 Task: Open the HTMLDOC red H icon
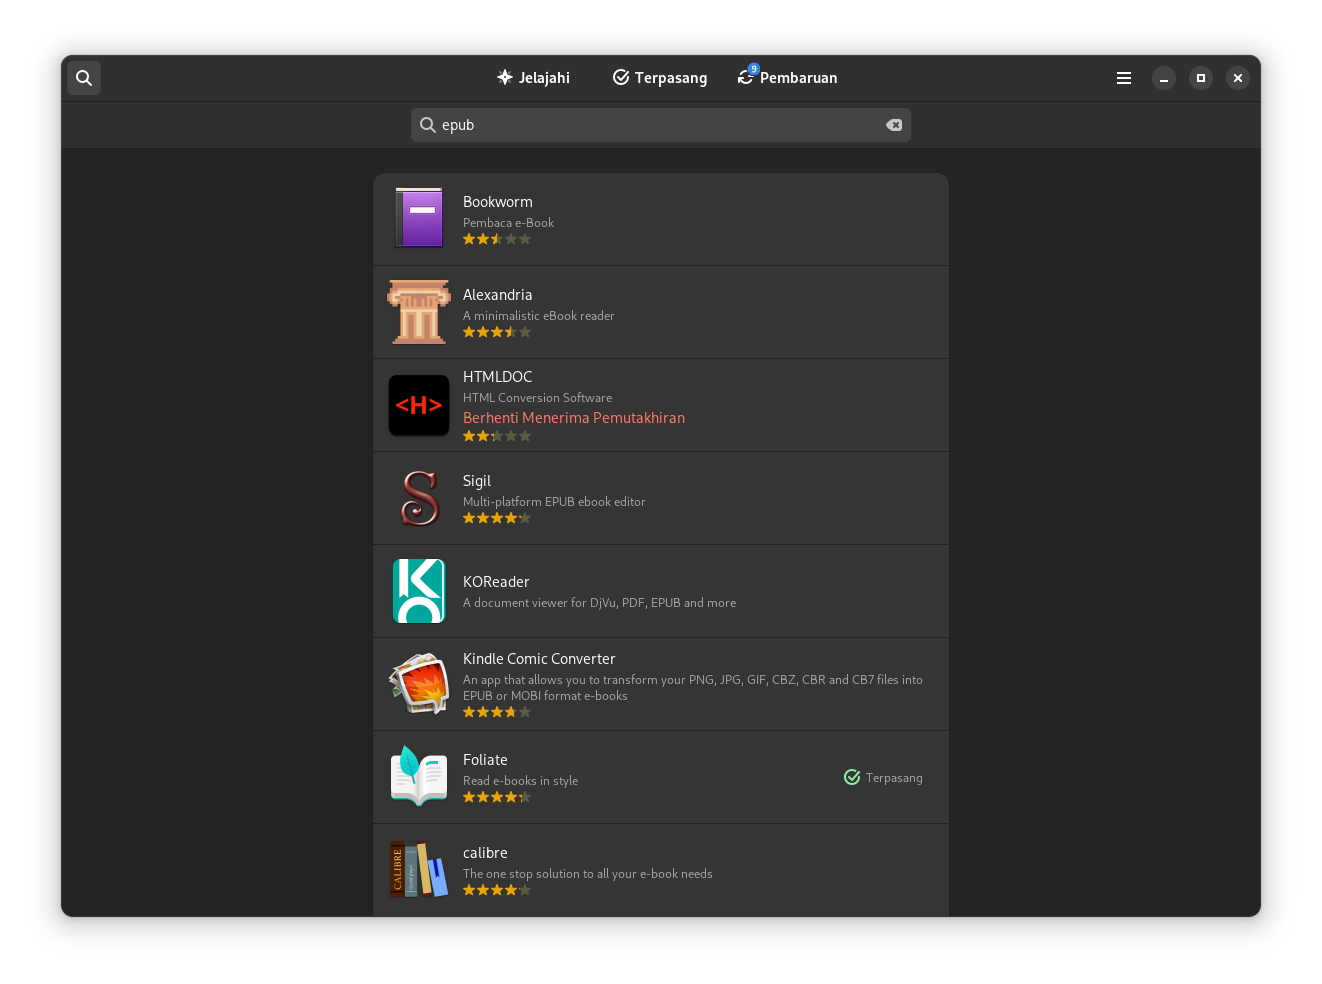pyautogui.click(x=419, y=405)
